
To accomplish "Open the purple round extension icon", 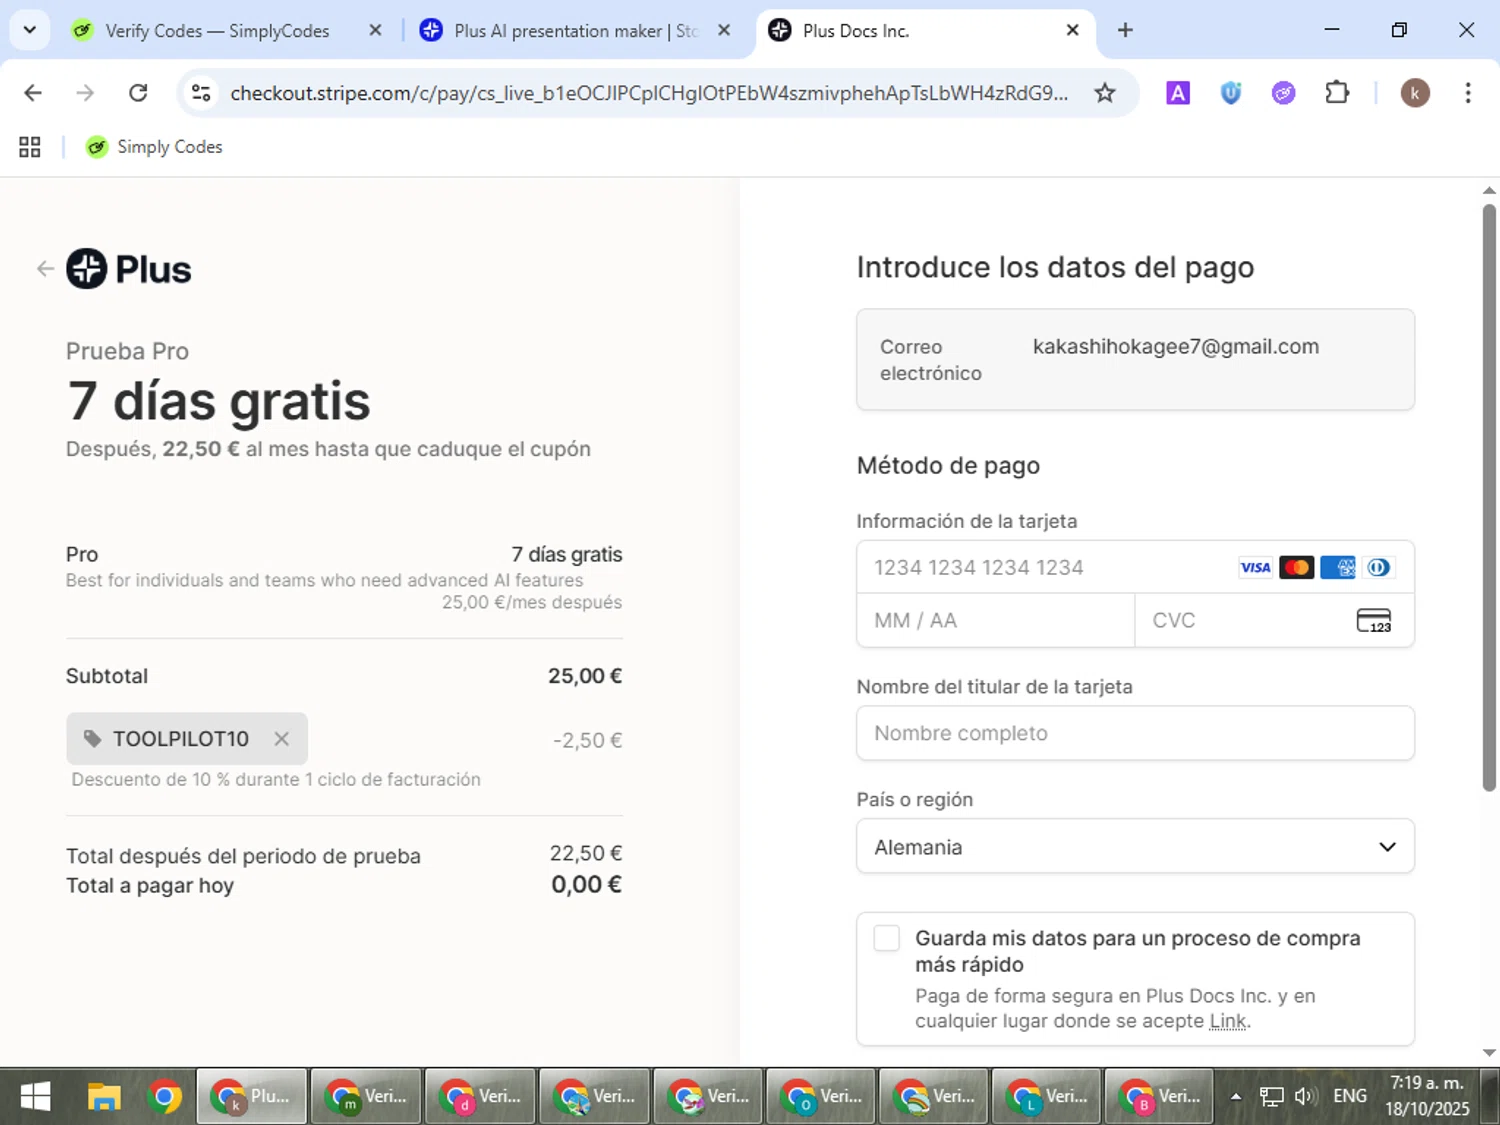I will (x=1284, y=93).
